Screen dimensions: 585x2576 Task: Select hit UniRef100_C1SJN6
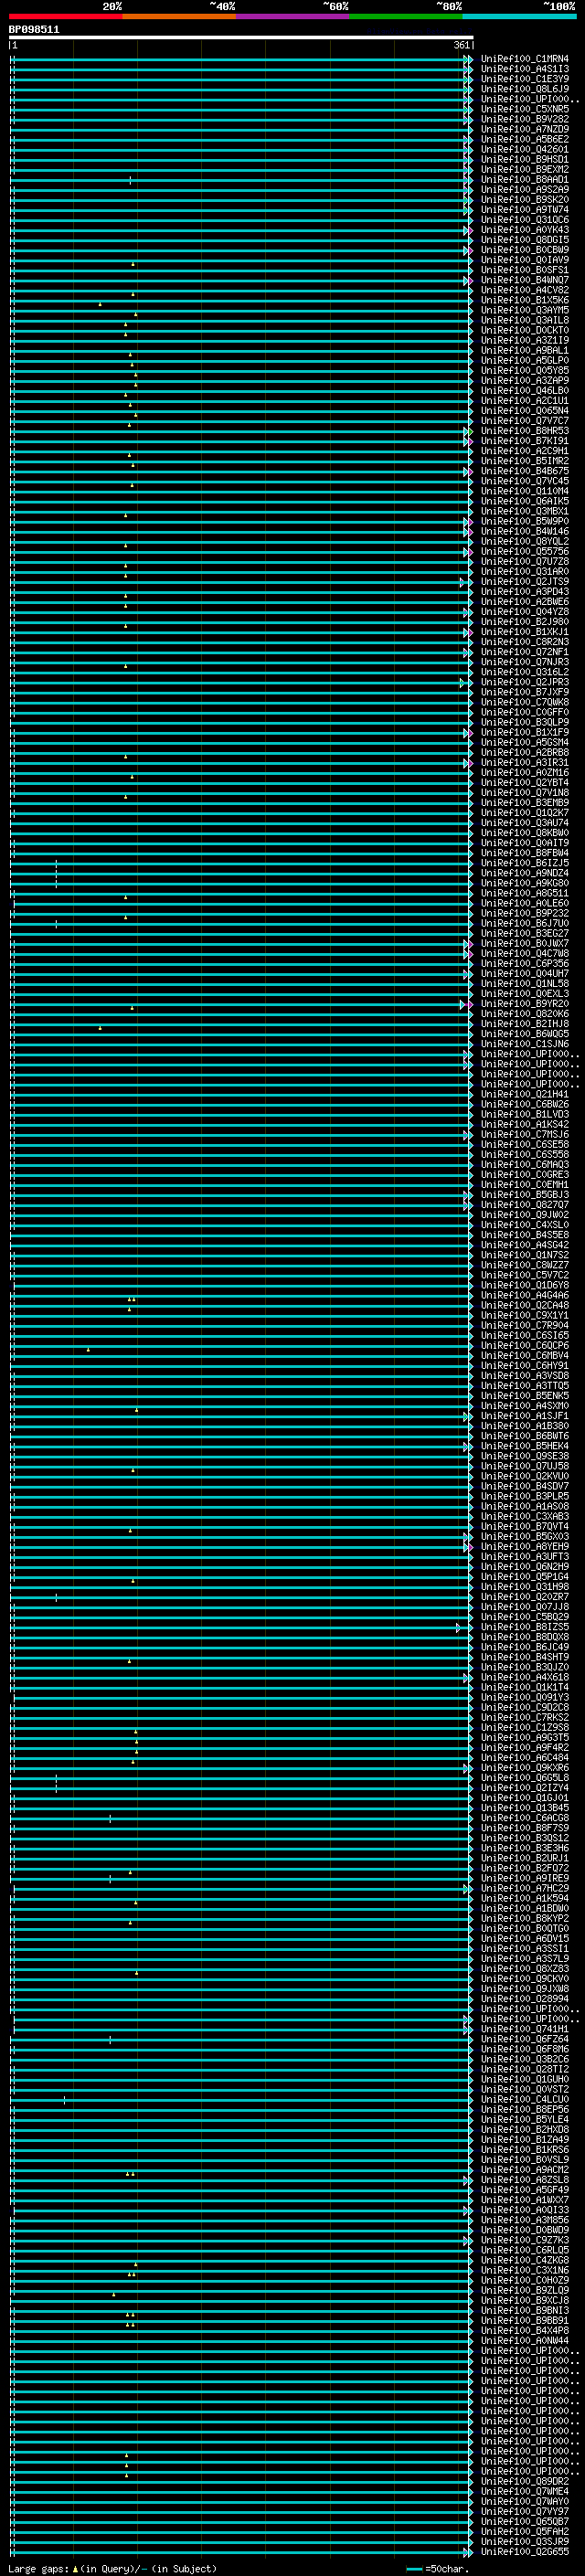point(524,1044)
